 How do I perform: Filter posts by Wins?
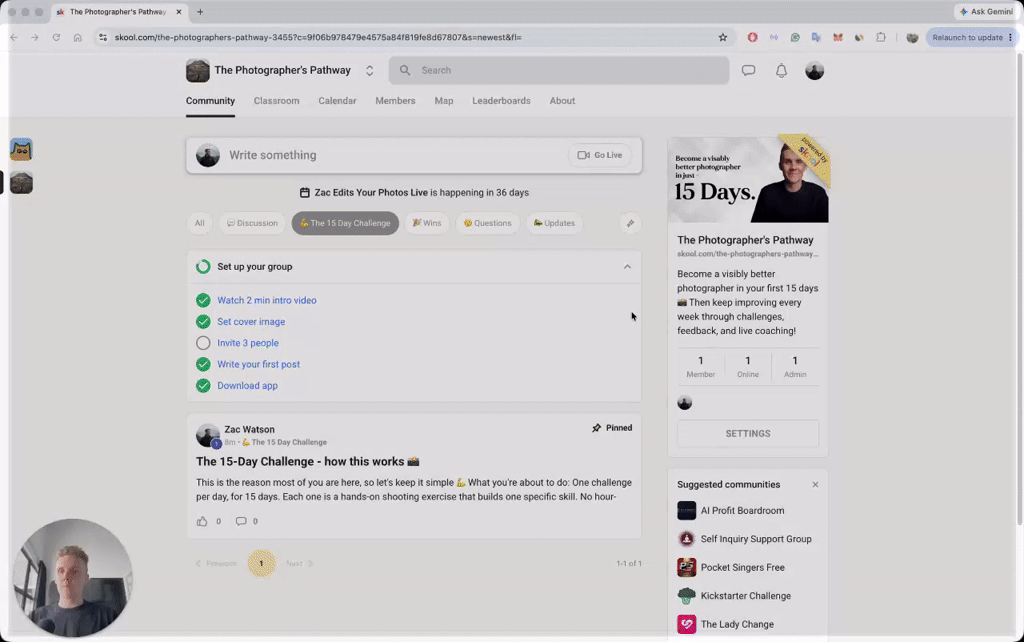[426, 223]
